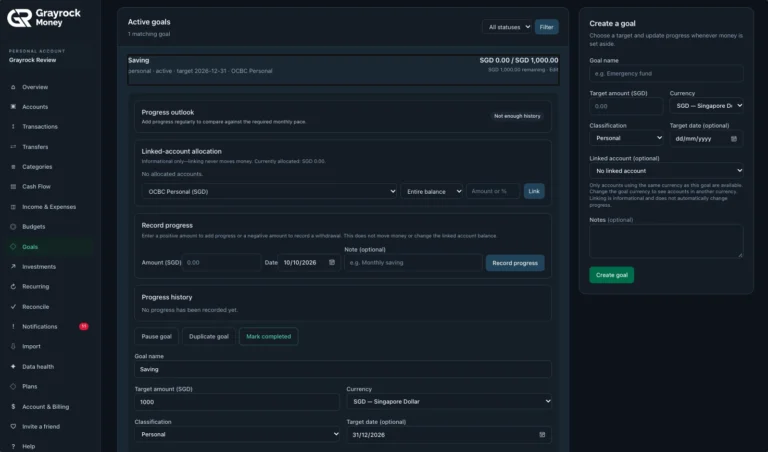
Task: Open the All statuses filter dropdown
Action: pyautogui.click(x=507, y=27)
